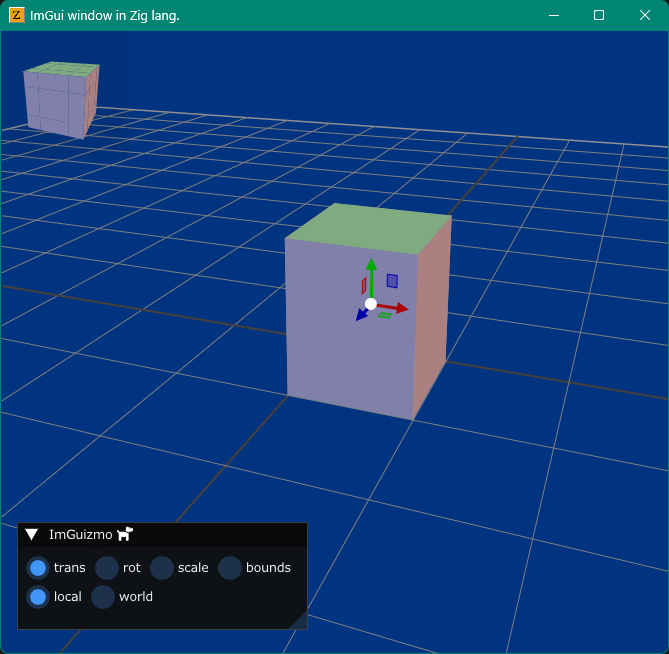Click the Zig app icon in title bar
Image resolution: width=669 pixels, height=654 pixels.
(x=16, y=15)
